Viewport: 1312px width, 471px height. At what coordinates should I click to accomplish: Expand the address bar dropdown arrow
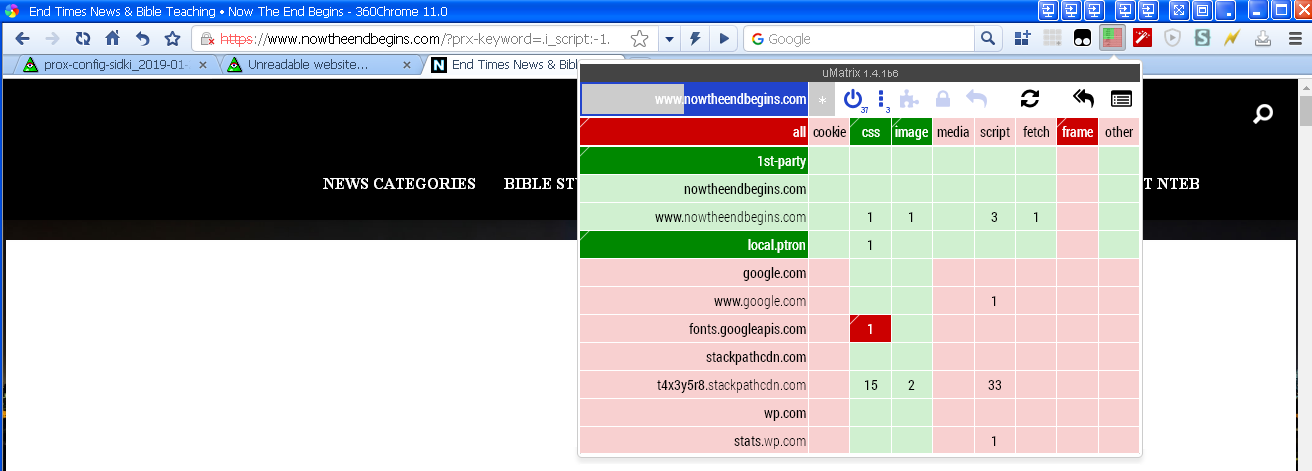click(669, 39)
